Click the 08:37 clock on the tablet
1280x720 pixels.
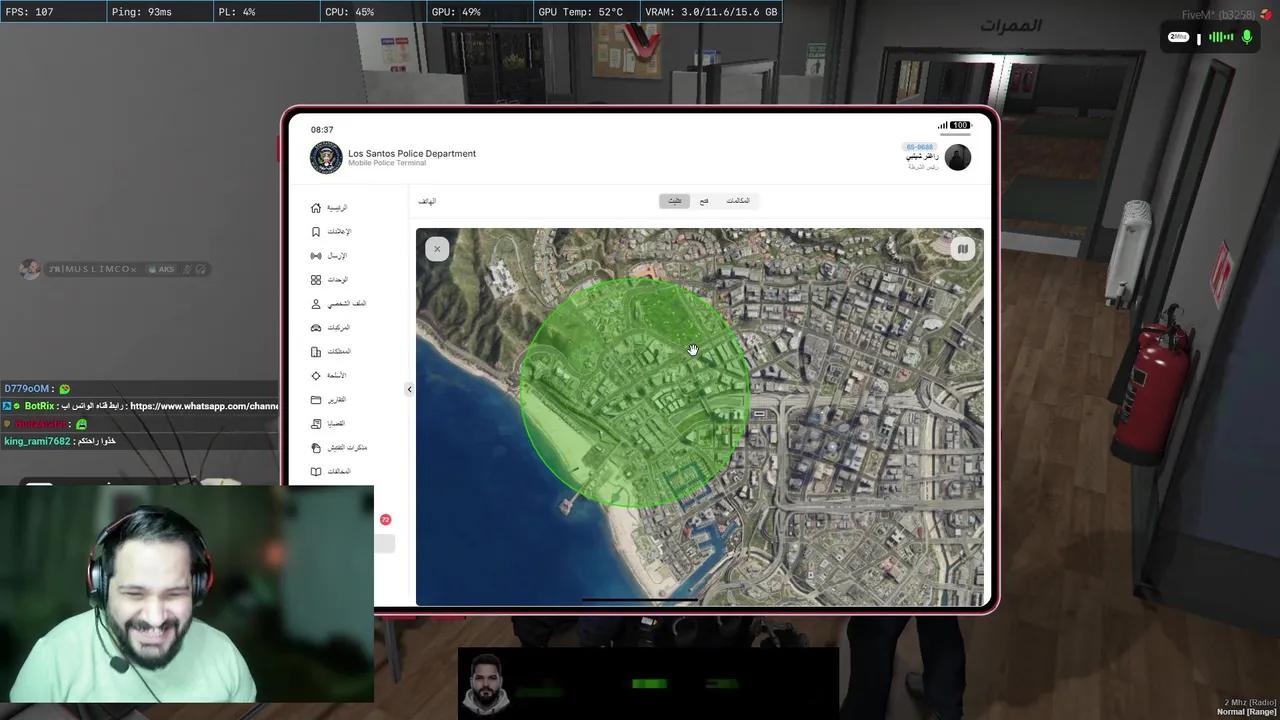[x=322, y=130]
